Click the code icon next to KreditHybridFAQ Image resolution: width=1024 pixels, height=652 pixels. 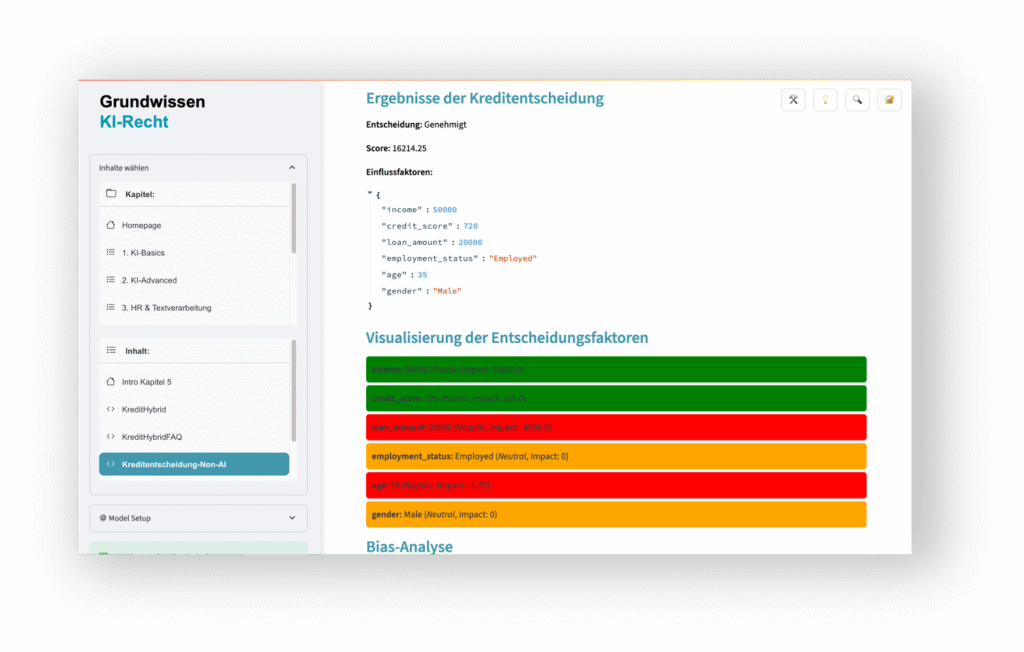(x=111, y=437)
